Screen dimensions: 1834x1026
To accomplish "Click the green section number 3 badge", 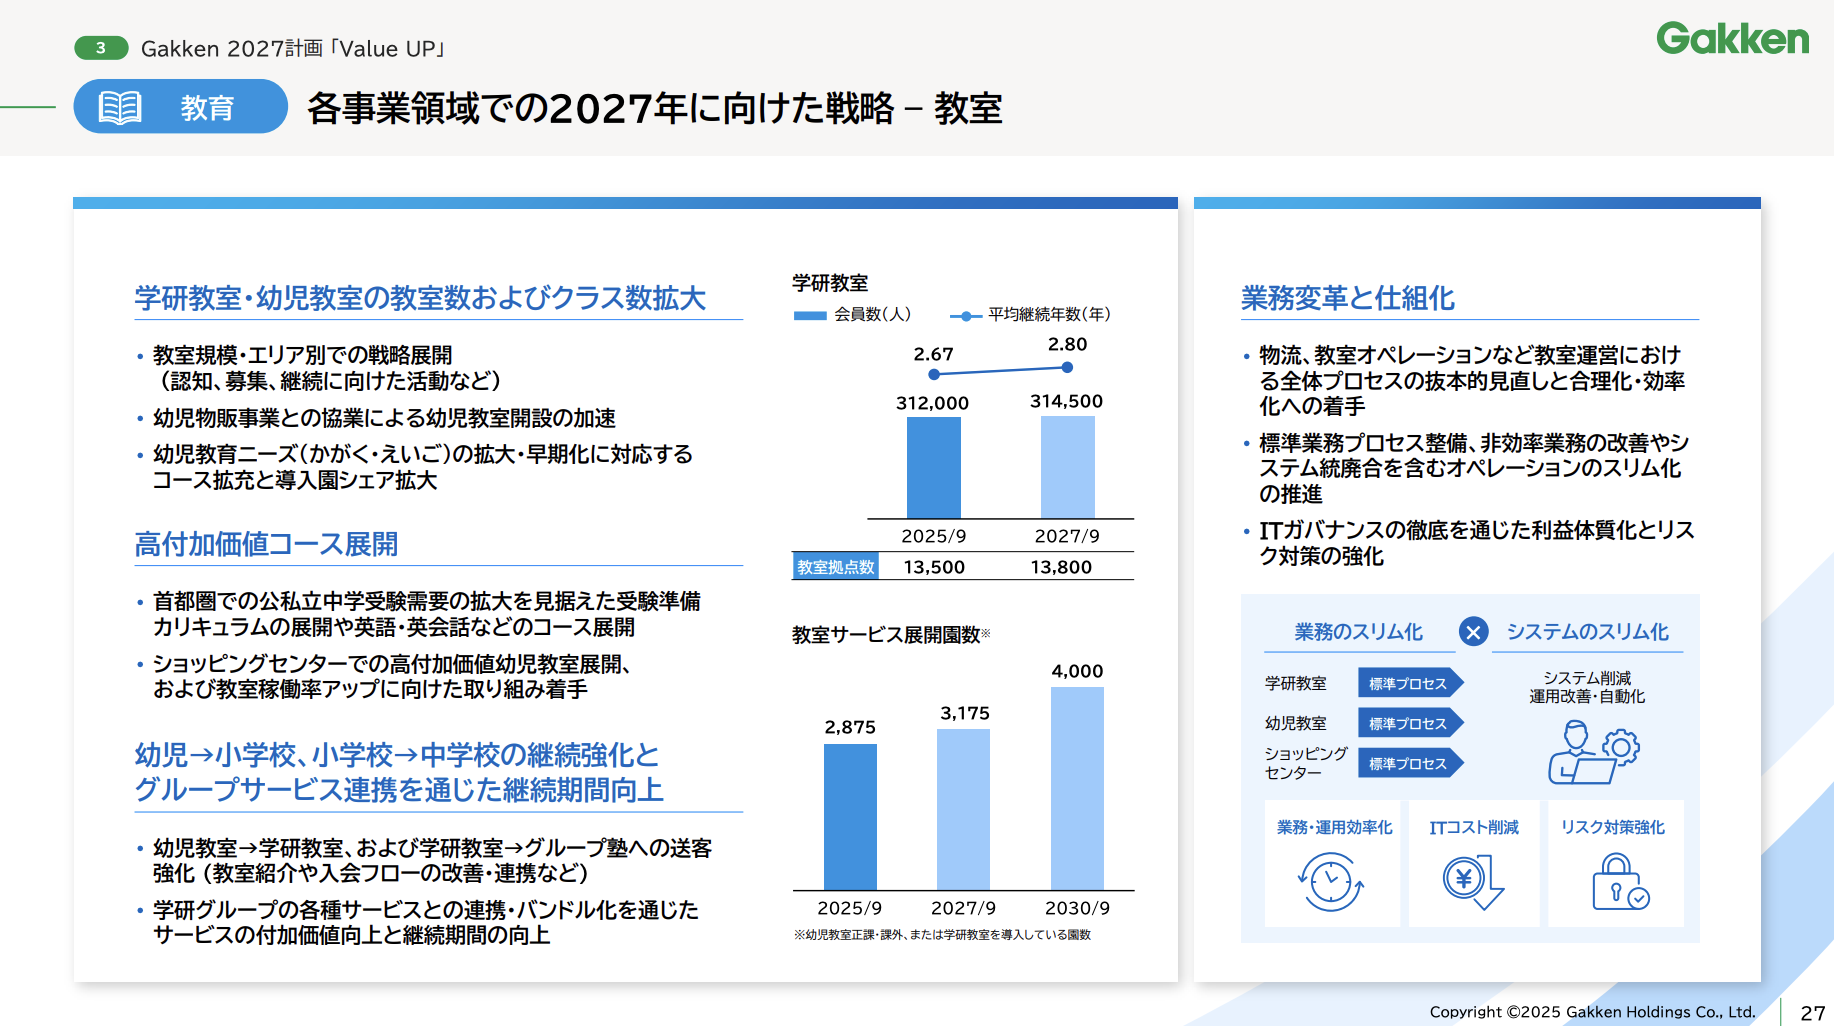I will click(x=101, y=47).
